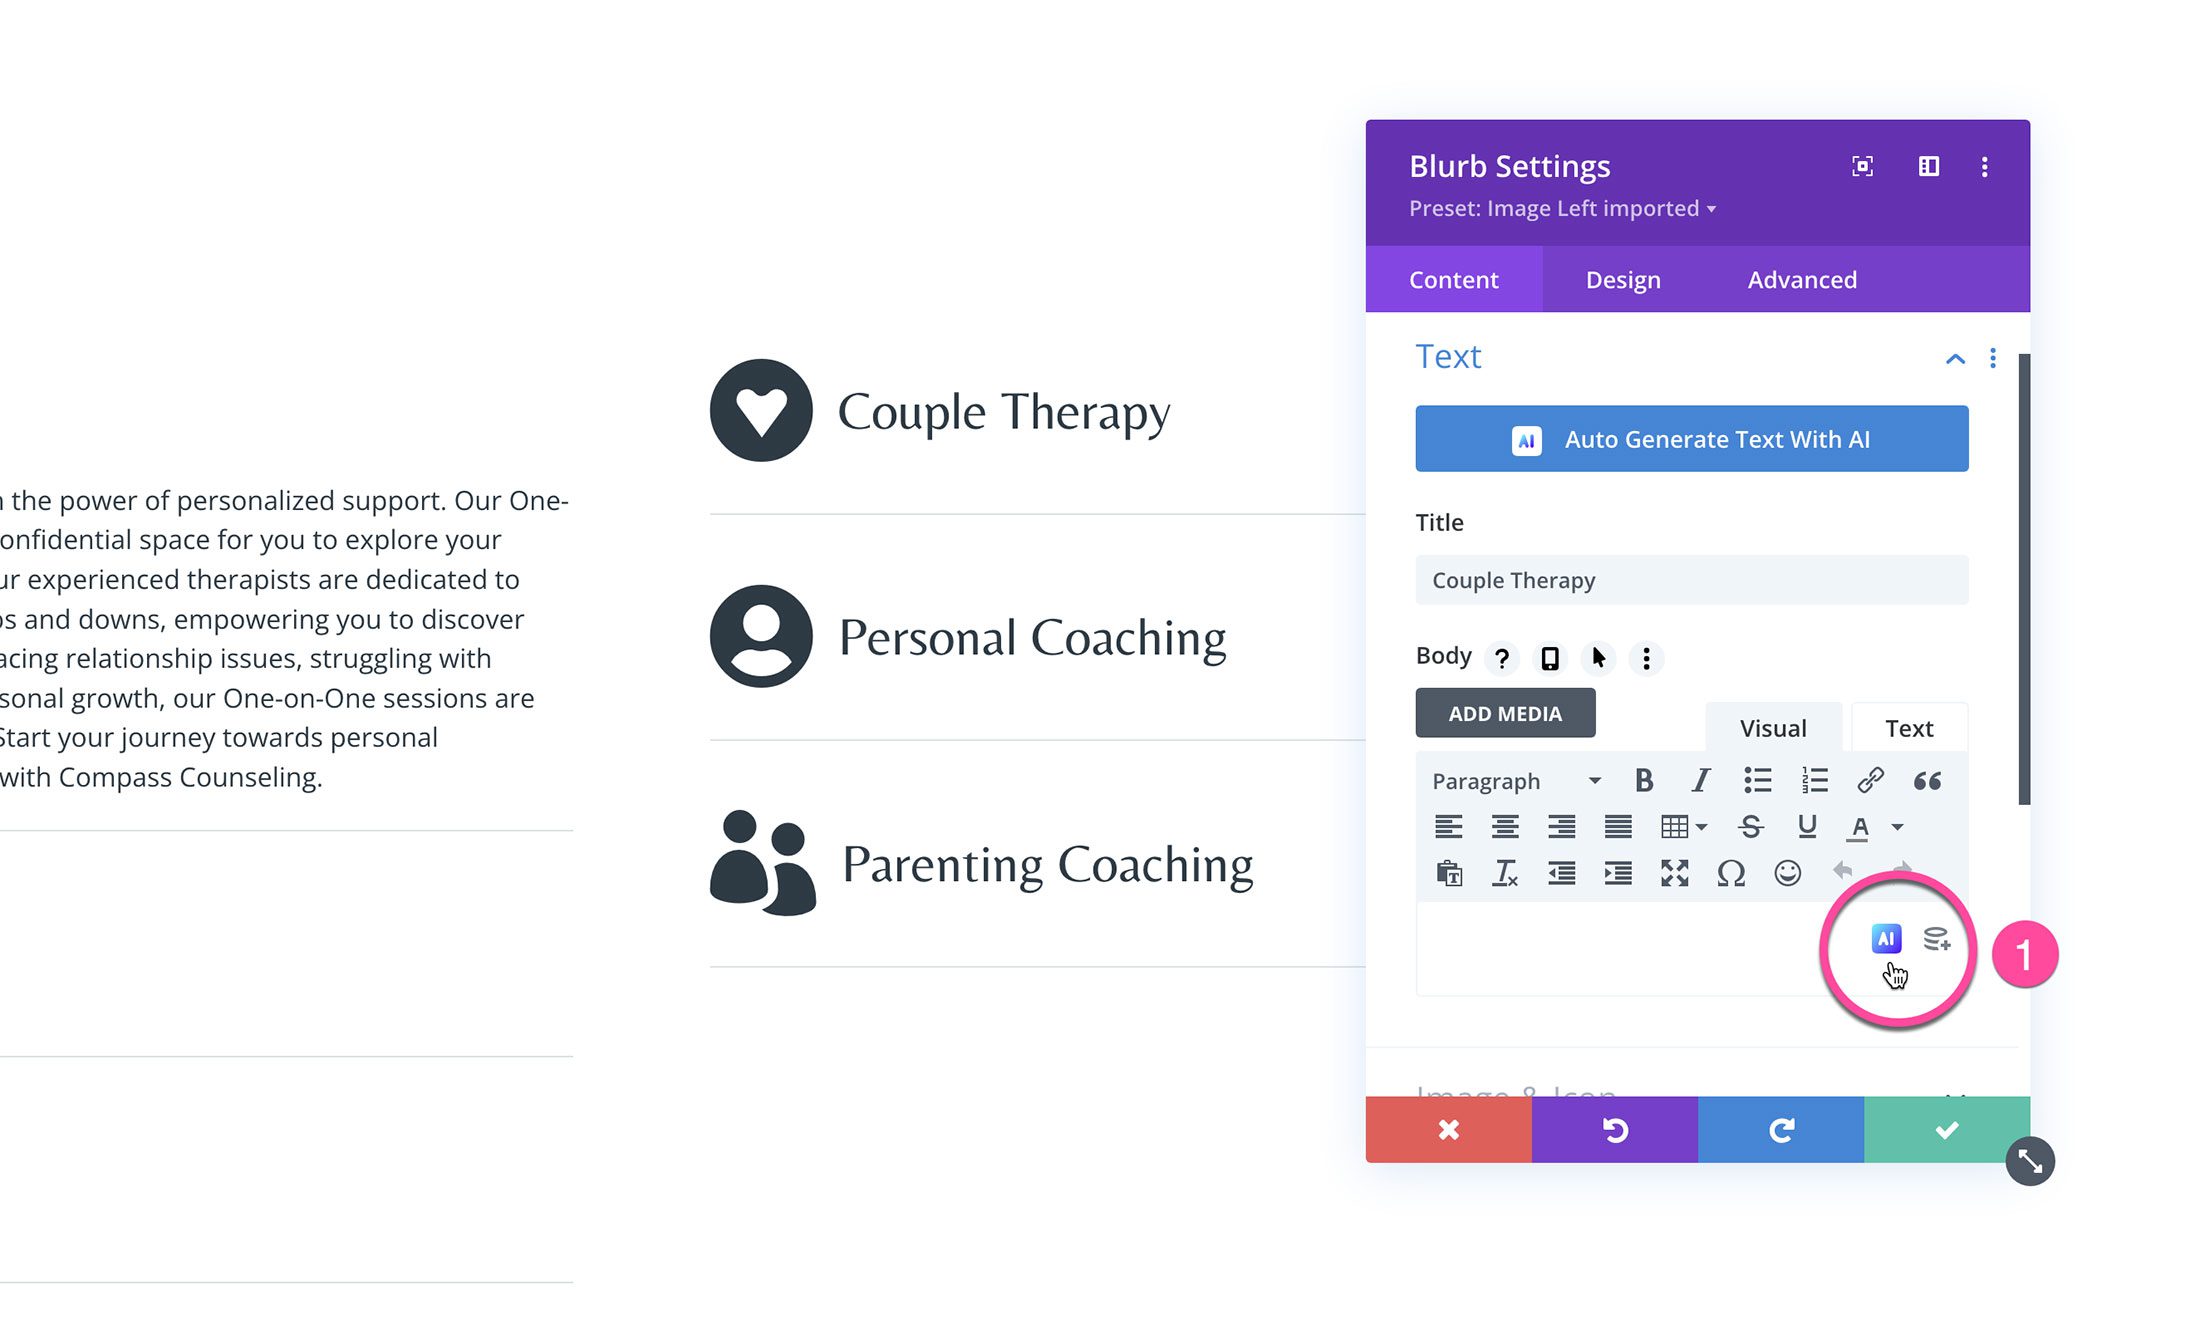This screenshot has width=2200, height=1334.
Task: Switch to the Visual tab in editor
Action: tap(1773, 727)
